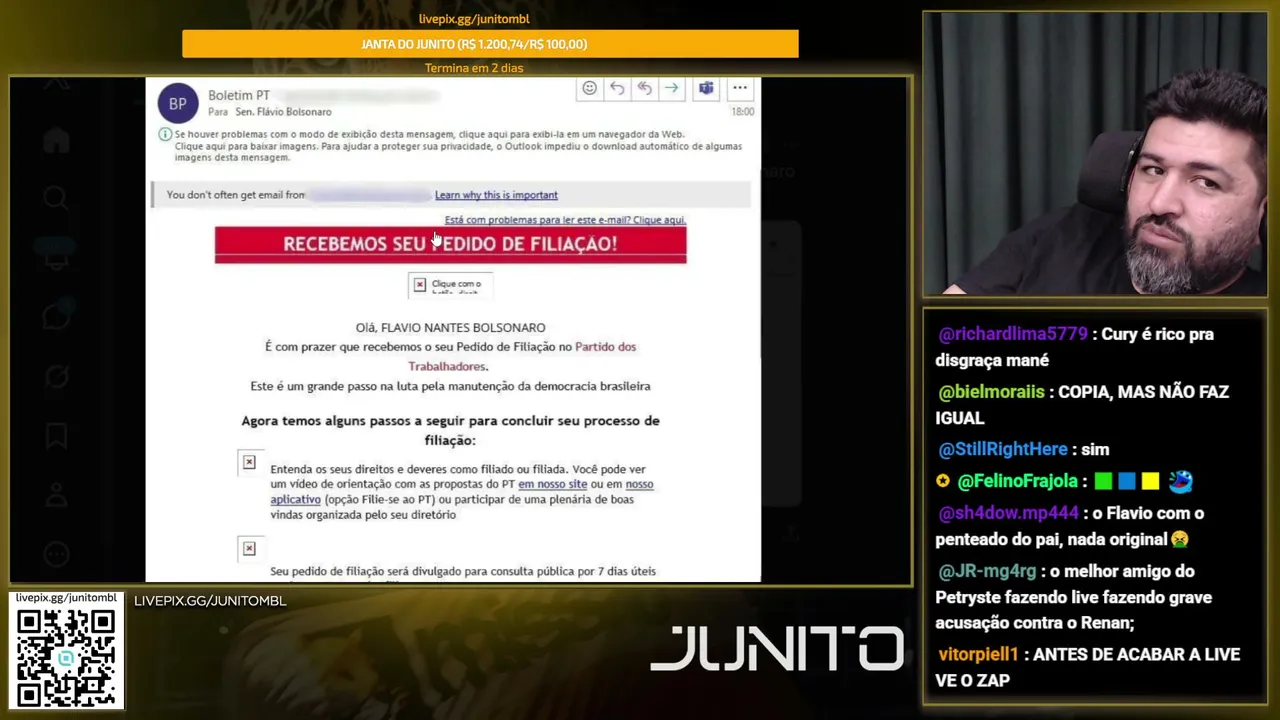Click the red 'RECEBEMOS SEU PEDIDO DE FILIAÇÃO!' banner
The width and height of the screenshot is (1280, 720).
click(450, 245)
